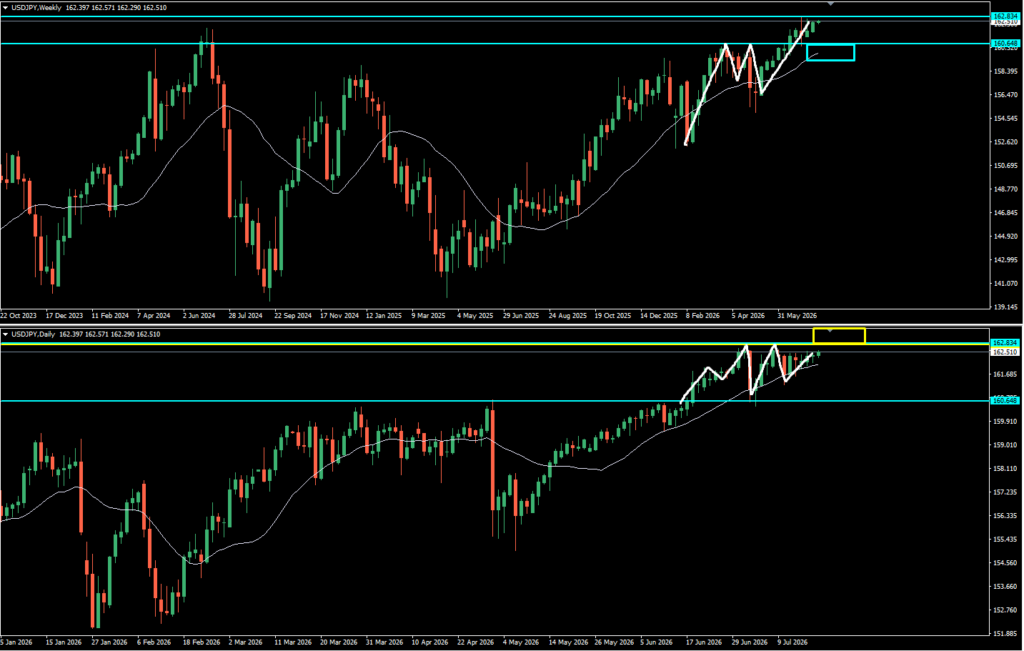Click the 28 Jul 2024 date on Weekly axis

point(245,315)
